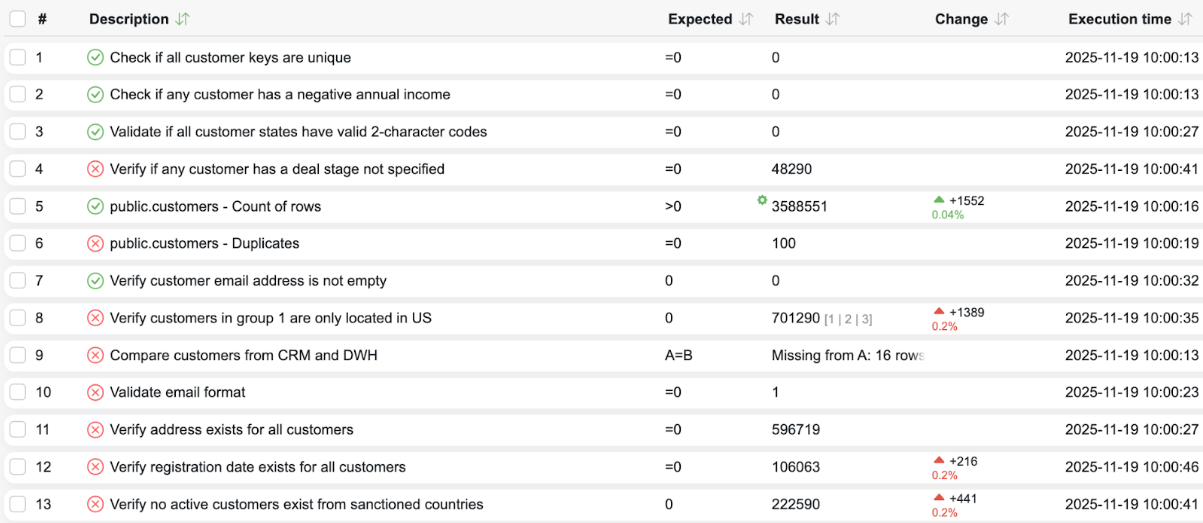This screenshot has height=523, width=1203.
Task: Check the checkbox for row 4
Action: pyautogui.click(x=17, y=169)
